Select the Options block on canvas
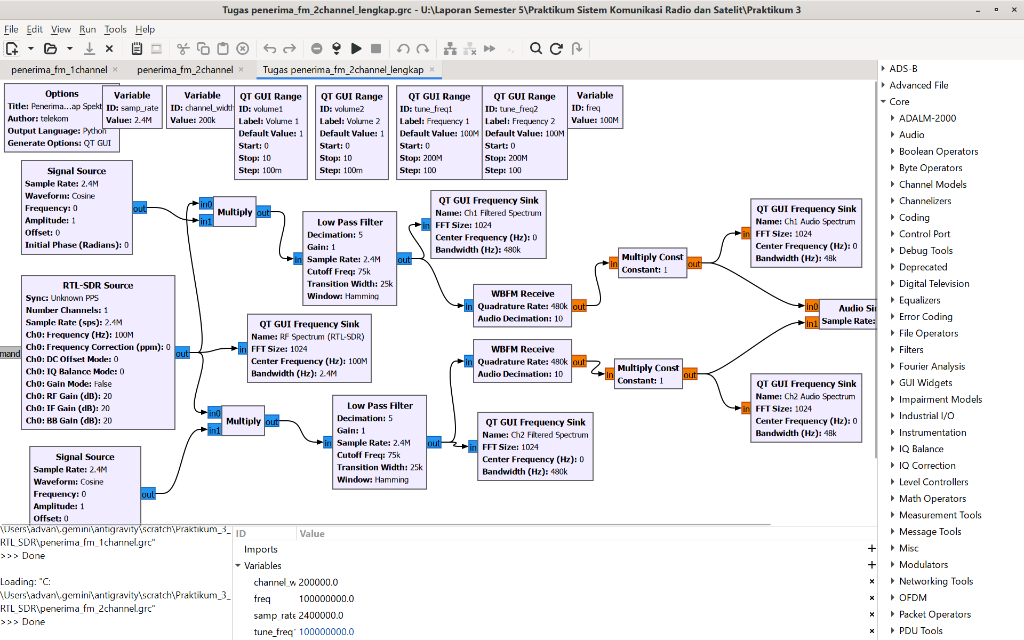This screenshot has height=640, width=1024. (61, 118)
